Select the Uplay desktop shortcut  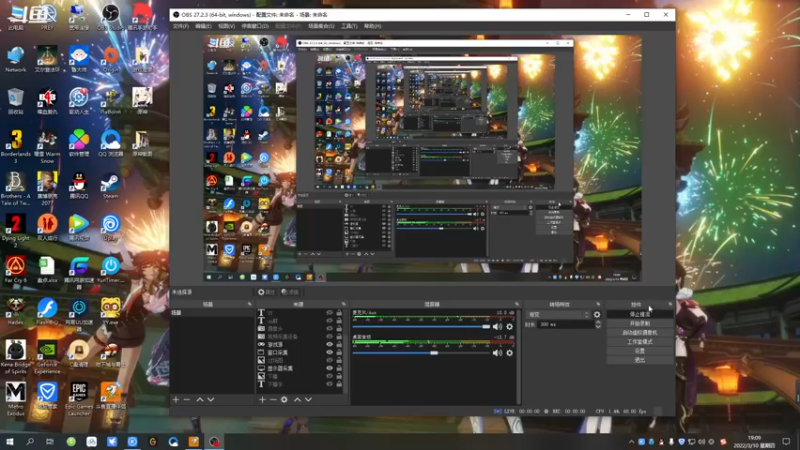pos(110,228)
